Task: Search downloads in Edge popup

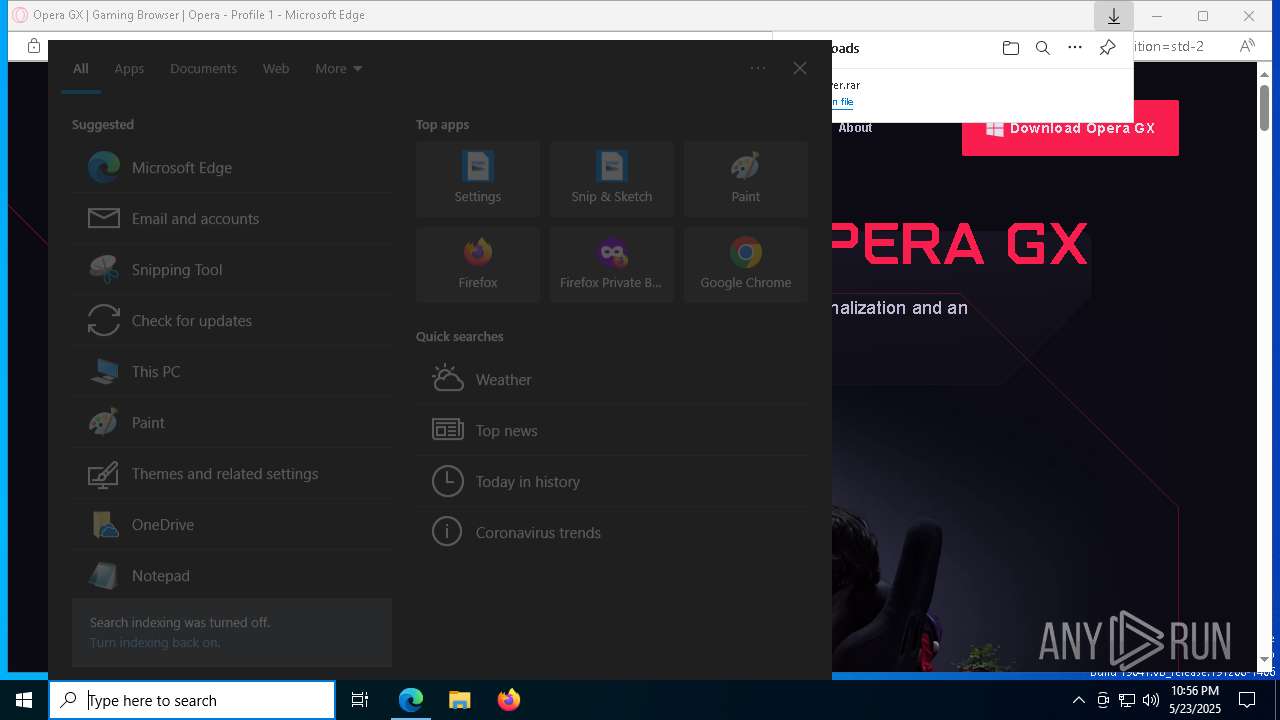Action: click(x=1043, y=48)
